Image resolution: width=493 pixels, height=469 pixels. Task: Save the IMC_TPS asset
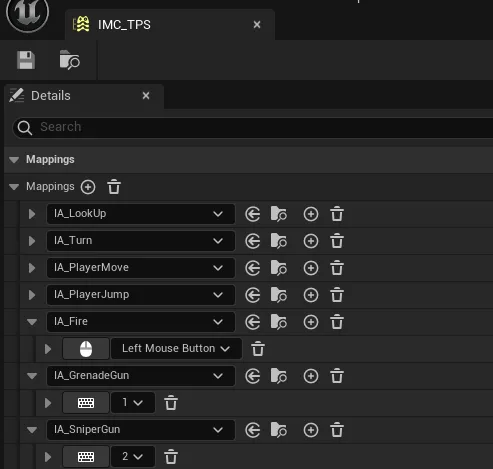[x=26, y=60]
